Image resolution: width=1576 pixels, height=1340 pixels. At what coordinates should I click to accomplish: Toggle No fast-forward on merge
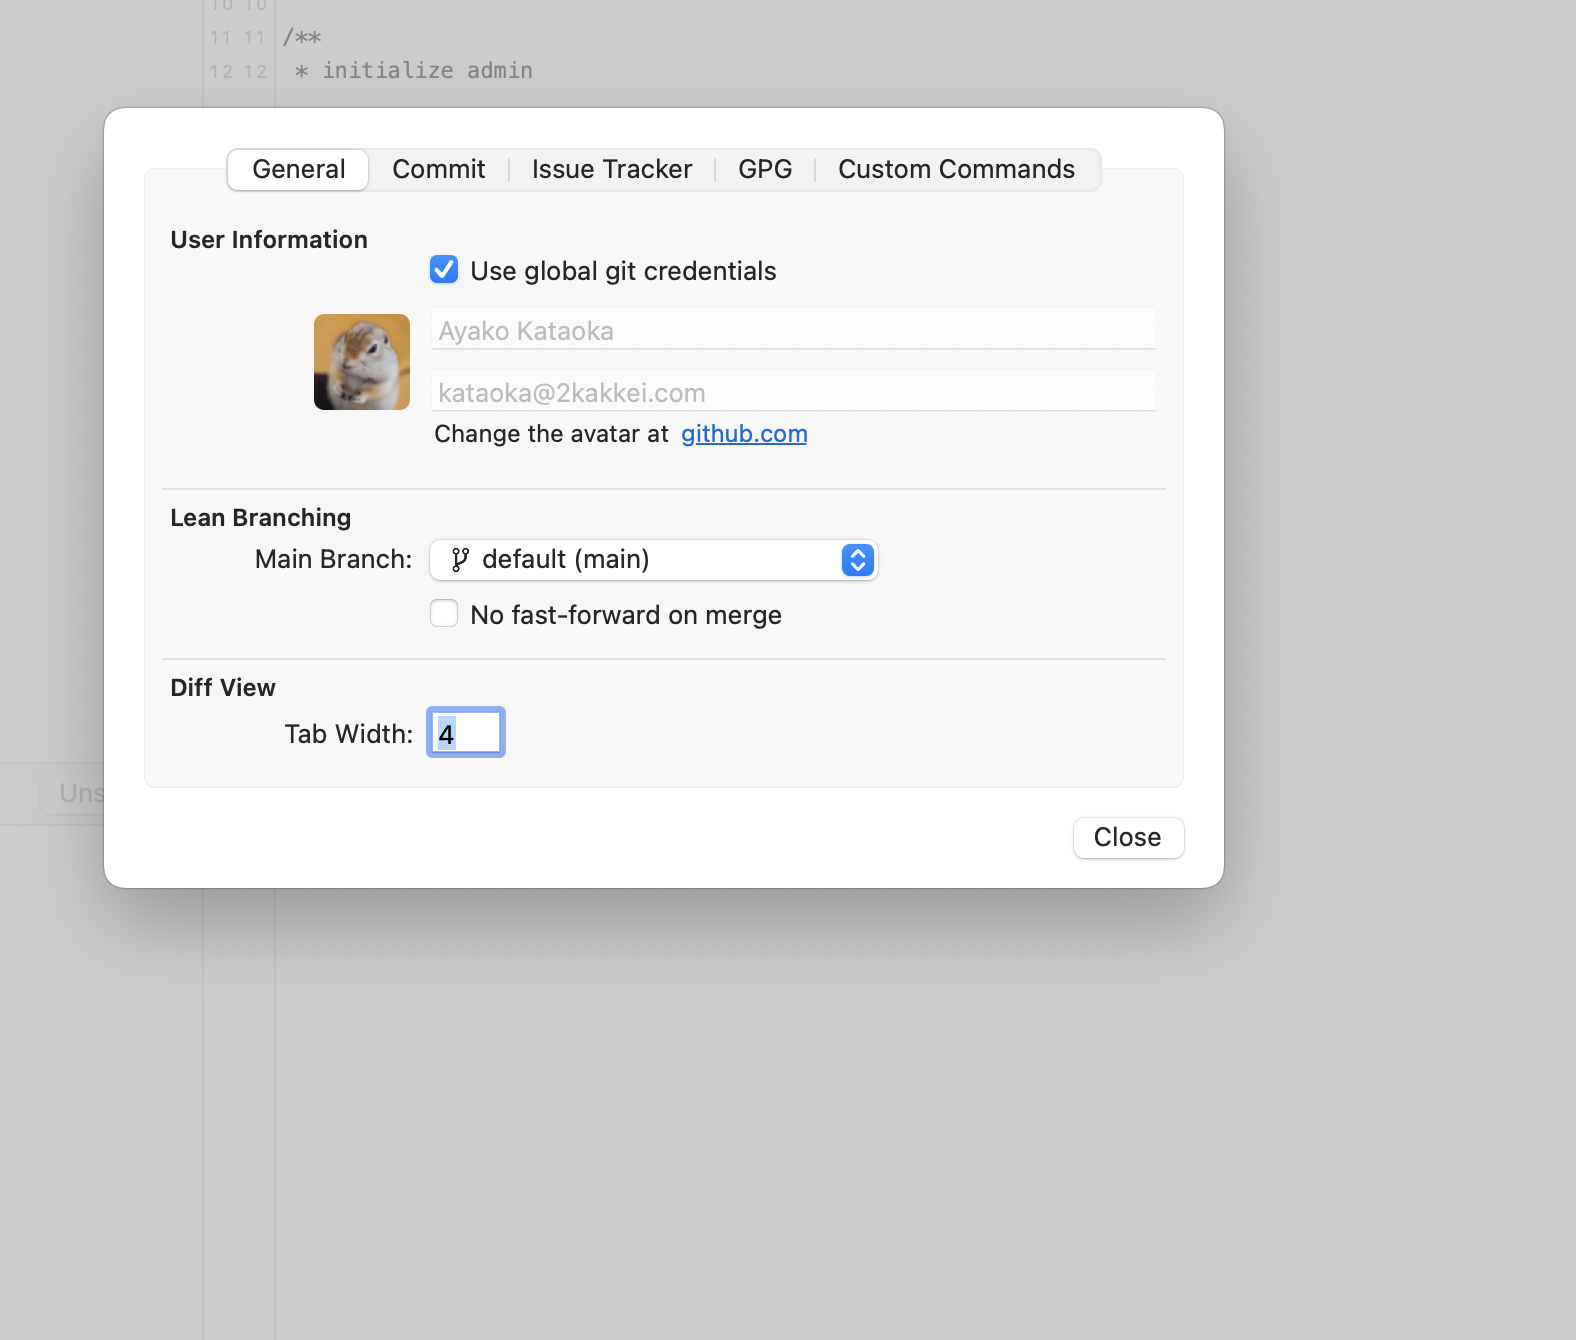444,614
